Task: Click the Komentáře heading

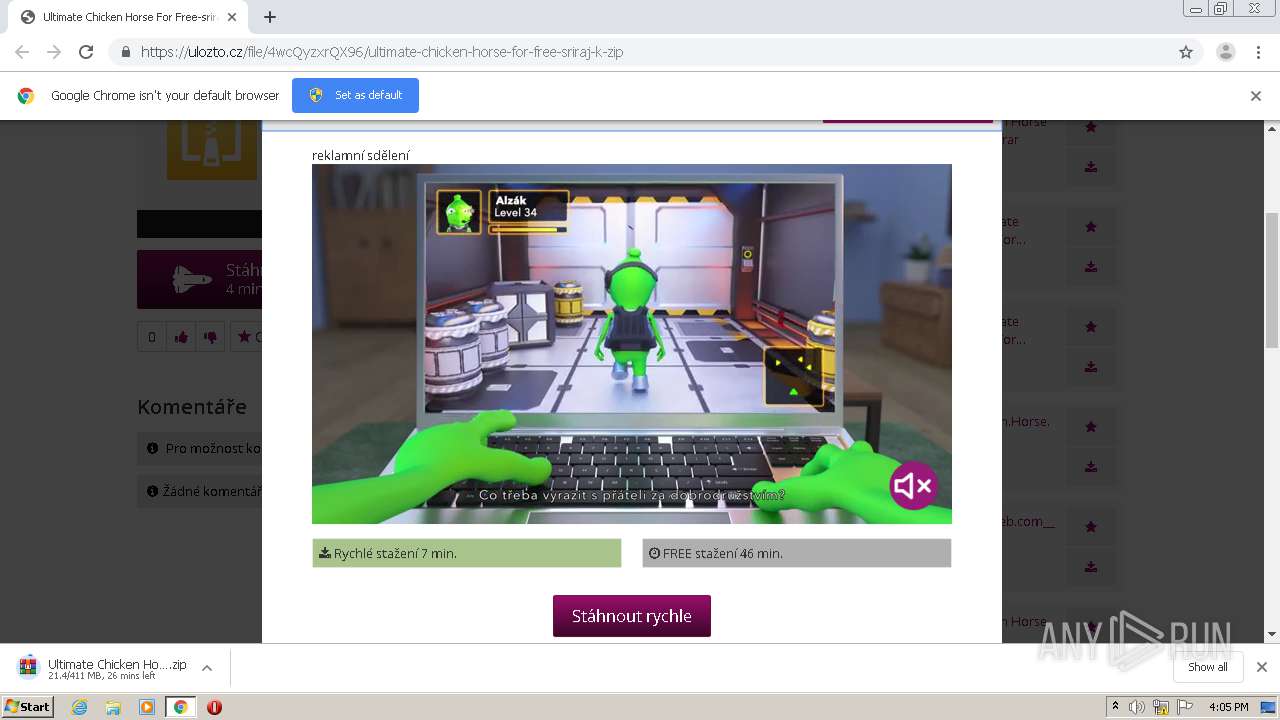Action: coord(192,407)
